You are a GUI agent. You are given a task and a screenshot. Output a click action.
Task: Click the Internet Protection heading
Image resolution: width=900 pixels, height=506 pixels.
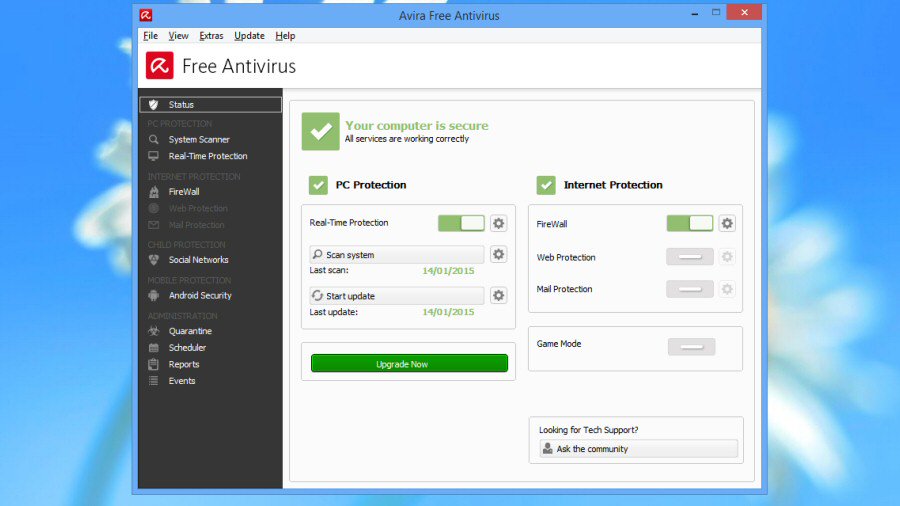click(613, 185)
